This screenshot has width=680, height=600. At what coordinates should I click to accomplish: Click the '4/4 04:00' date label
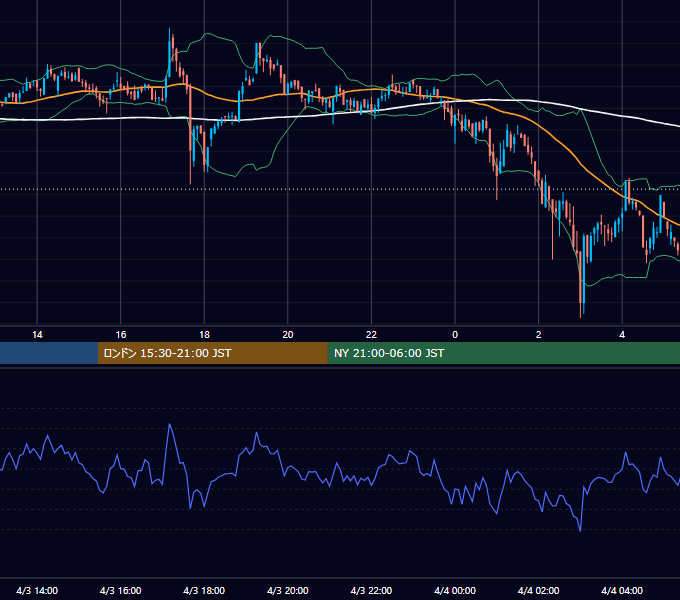[x=622, y=590]
